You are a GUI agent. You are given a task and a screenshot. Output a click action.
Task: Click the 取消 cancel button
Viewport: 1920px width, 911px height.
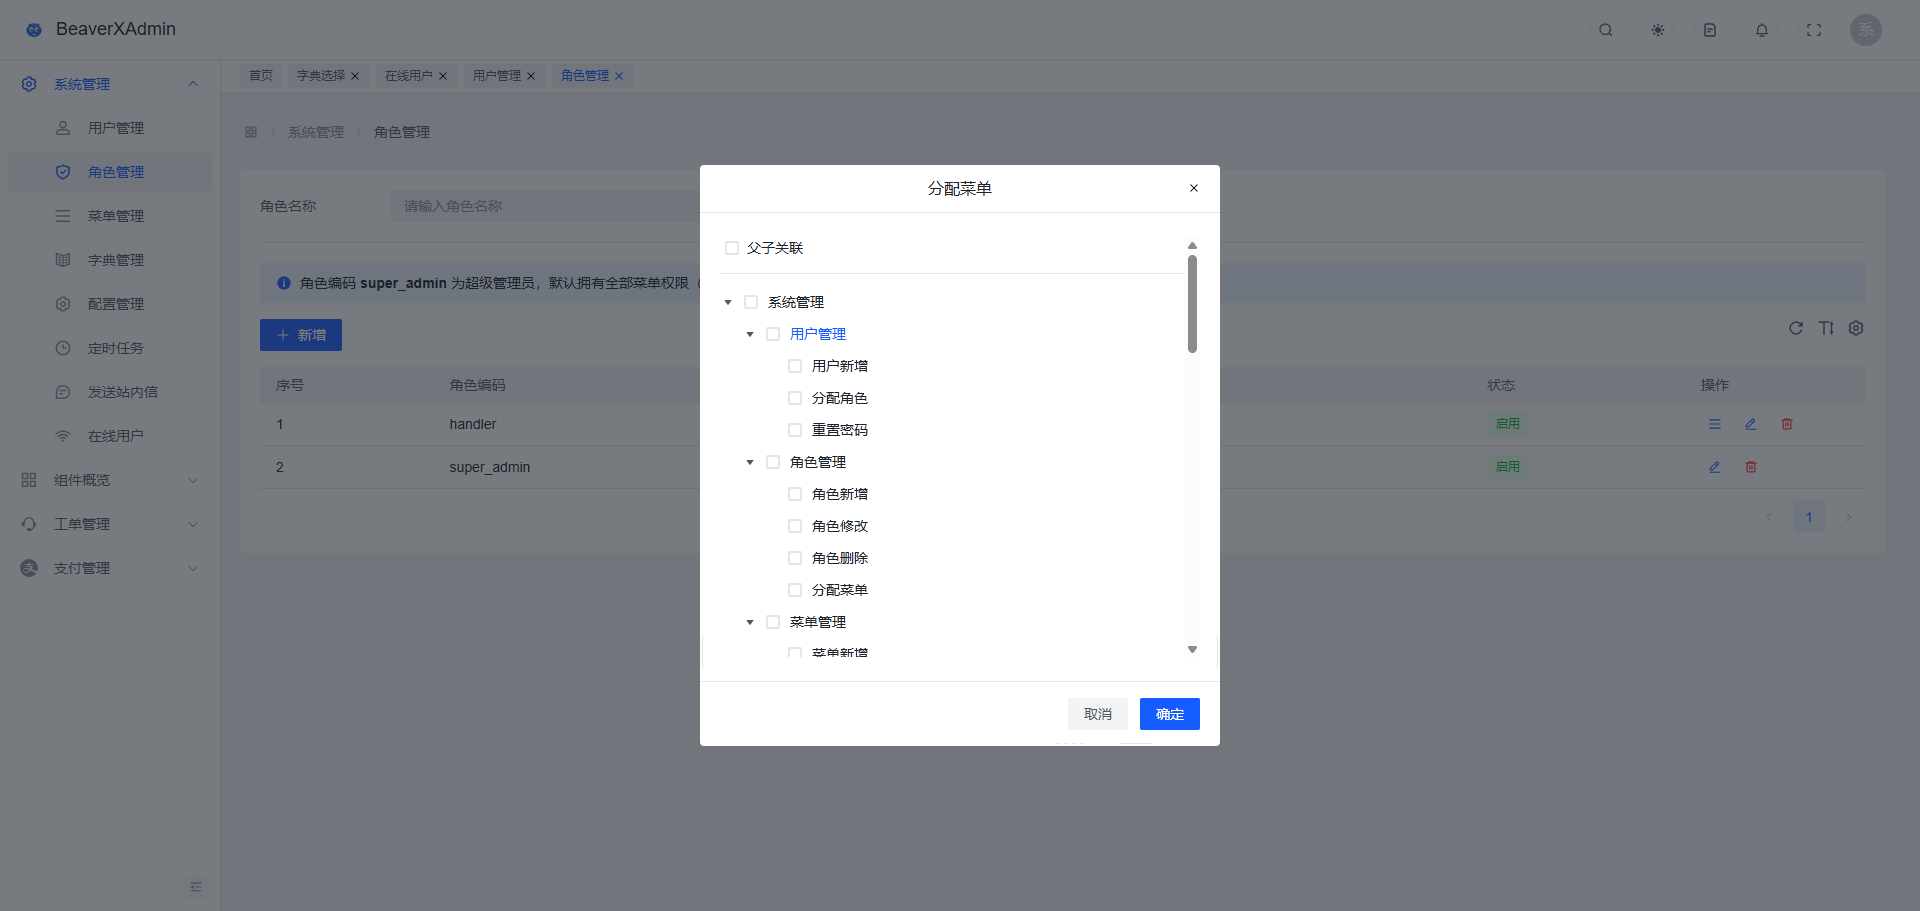point(1098,714)
